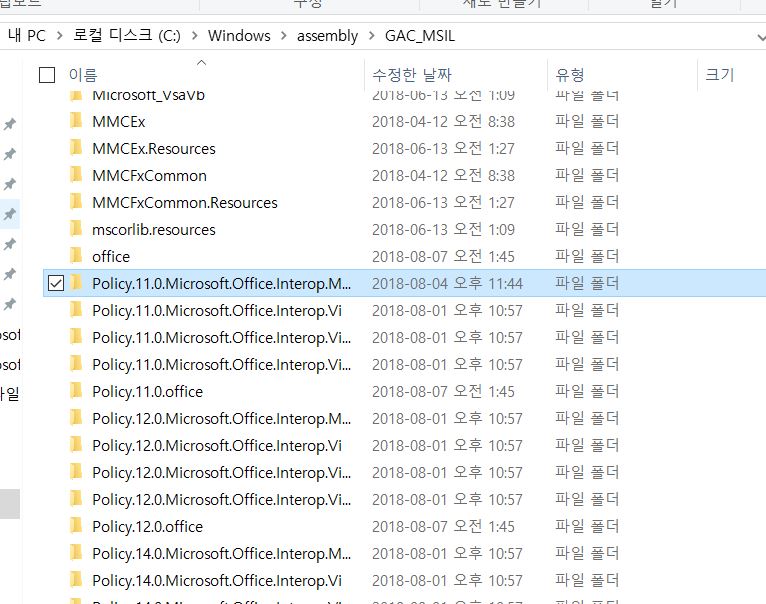The width and height of the screenshot is (766, 604).
Task: Open chevron after Windows in breadcrumb
Action: [283, 36]
